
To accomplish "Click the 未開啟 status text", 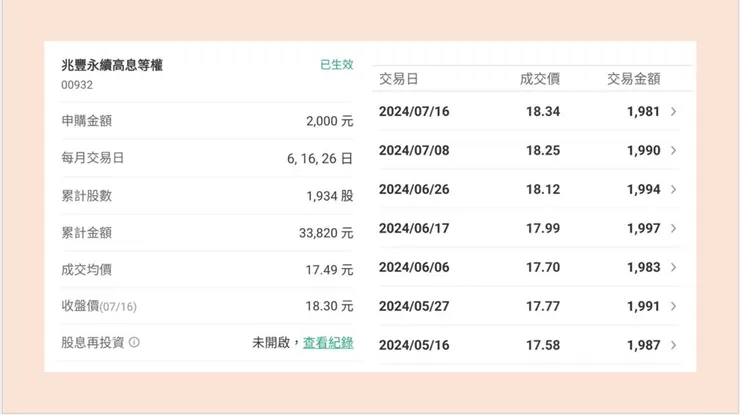I will point(271,343).
